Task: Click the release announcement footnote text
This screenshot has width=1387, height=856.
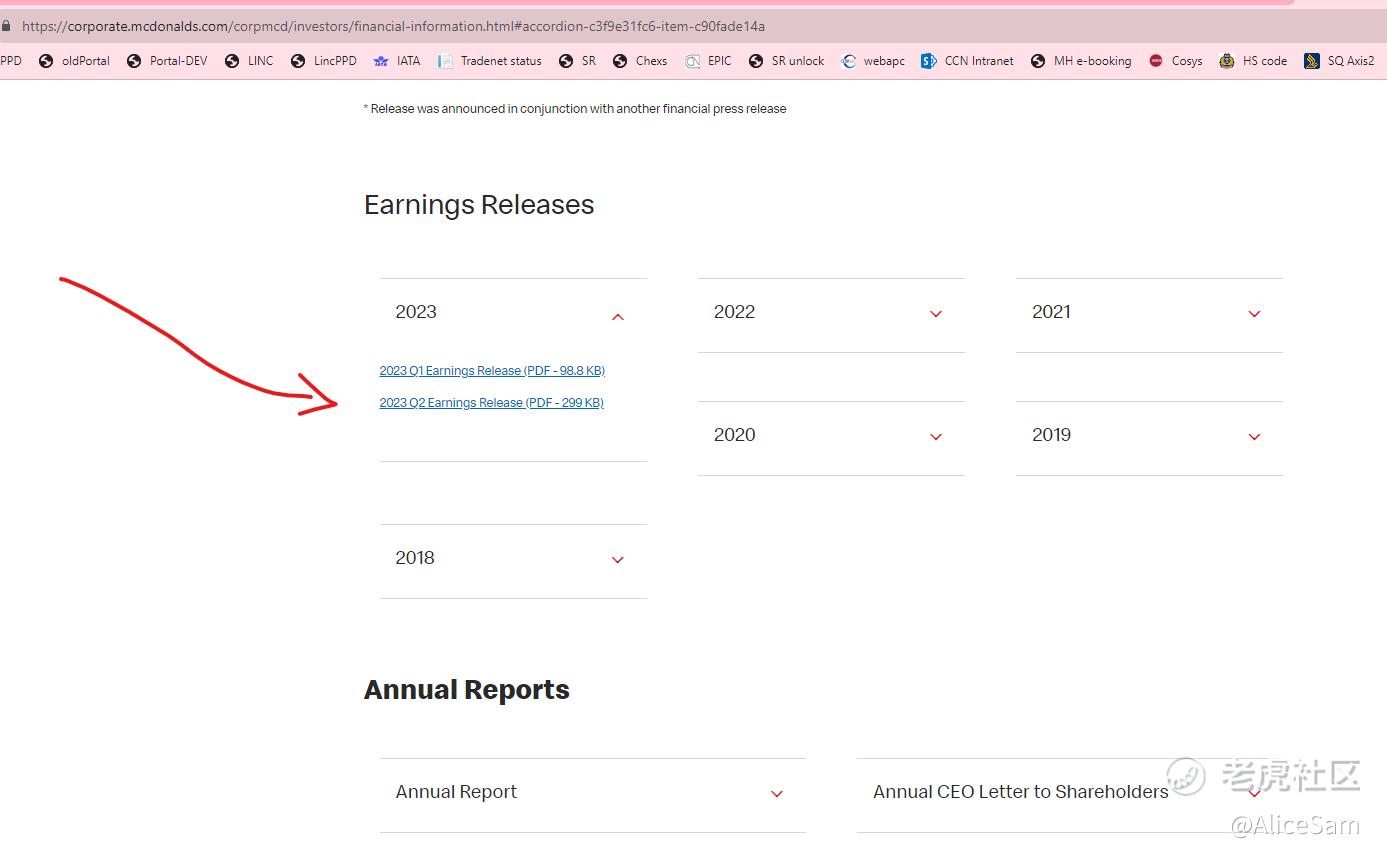Action: point(575,109)
